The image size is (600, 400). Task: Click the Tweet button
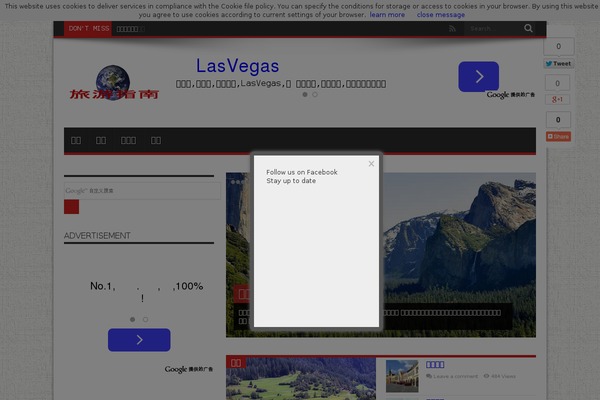click(x=559, y=64)
